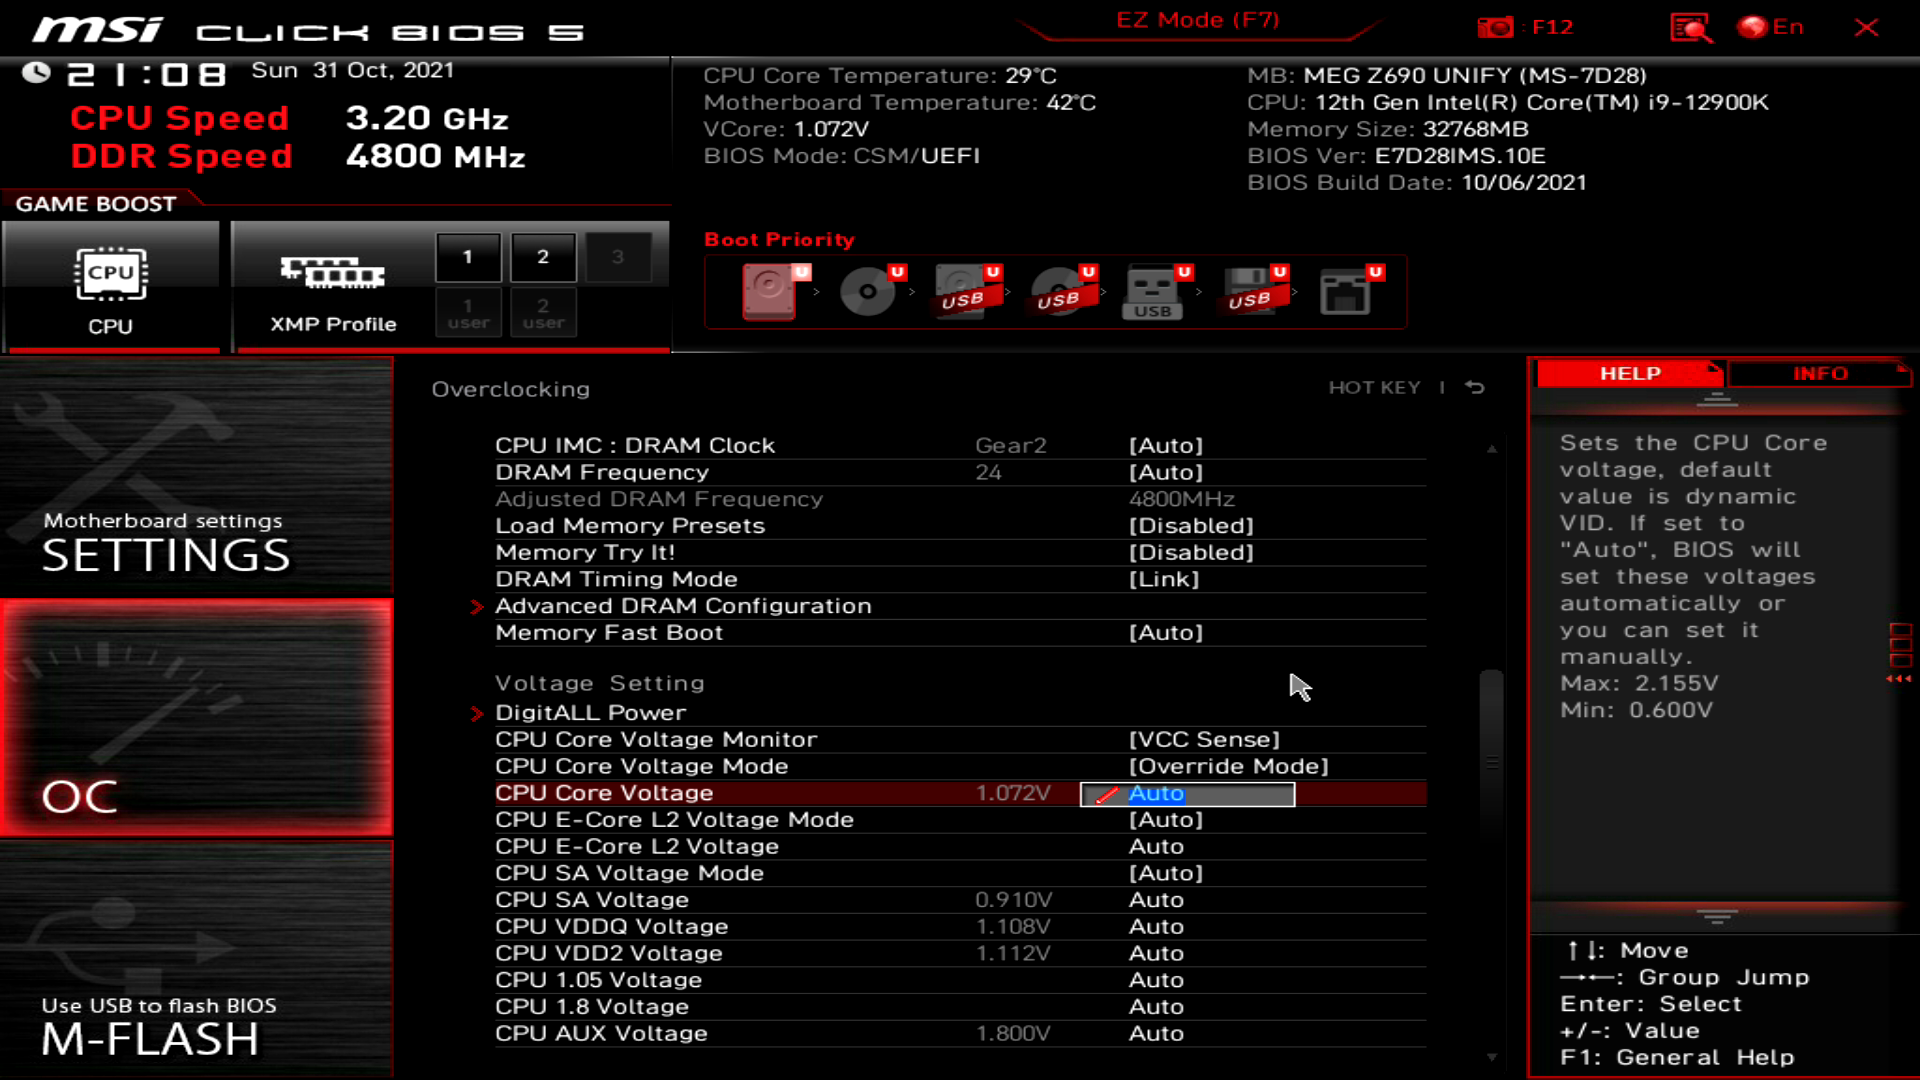Switch to the HELP tab
This screenshot has width=1920, height=1080.
[x=1629, y=374]
